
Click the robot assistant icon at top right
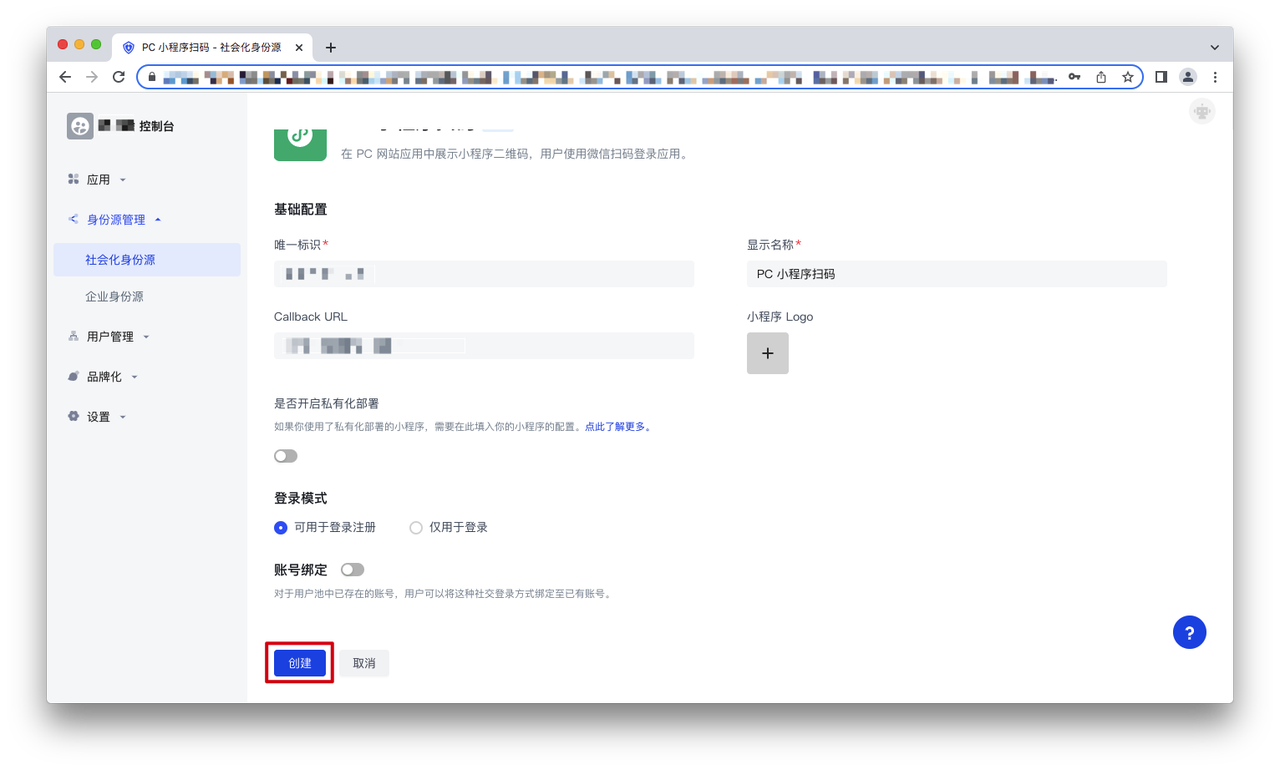(1202, 111)
